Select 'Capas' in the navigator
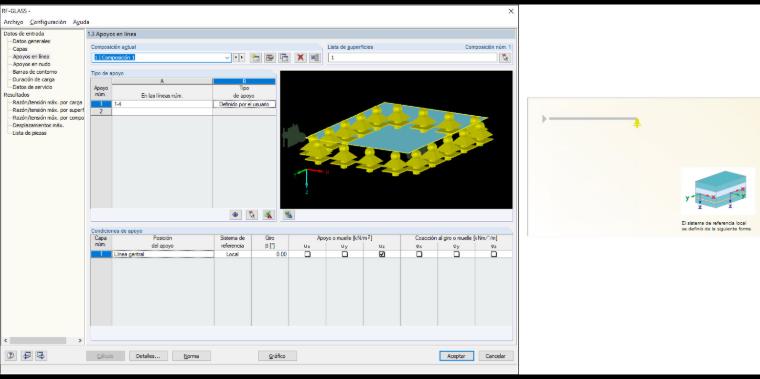This screenshot has height=379, width=760. click(x=20, y=49)
